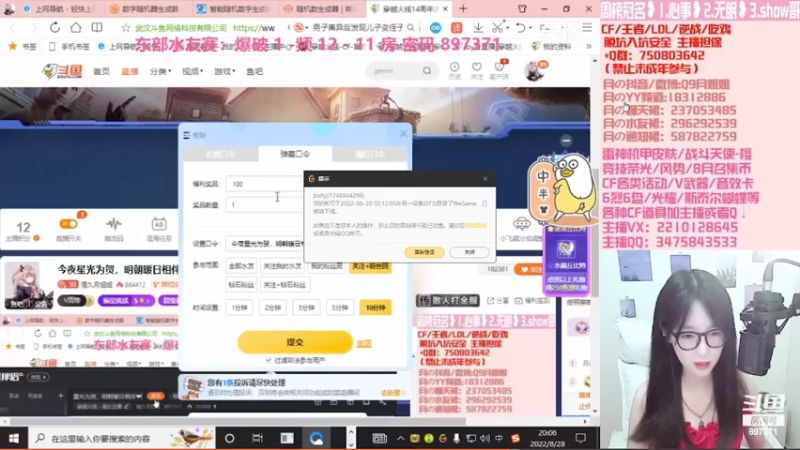Image resolution: width=800 pixels, height=450 pixels.
Task: Click the Douyu logo
Action: tap(62, 71)
